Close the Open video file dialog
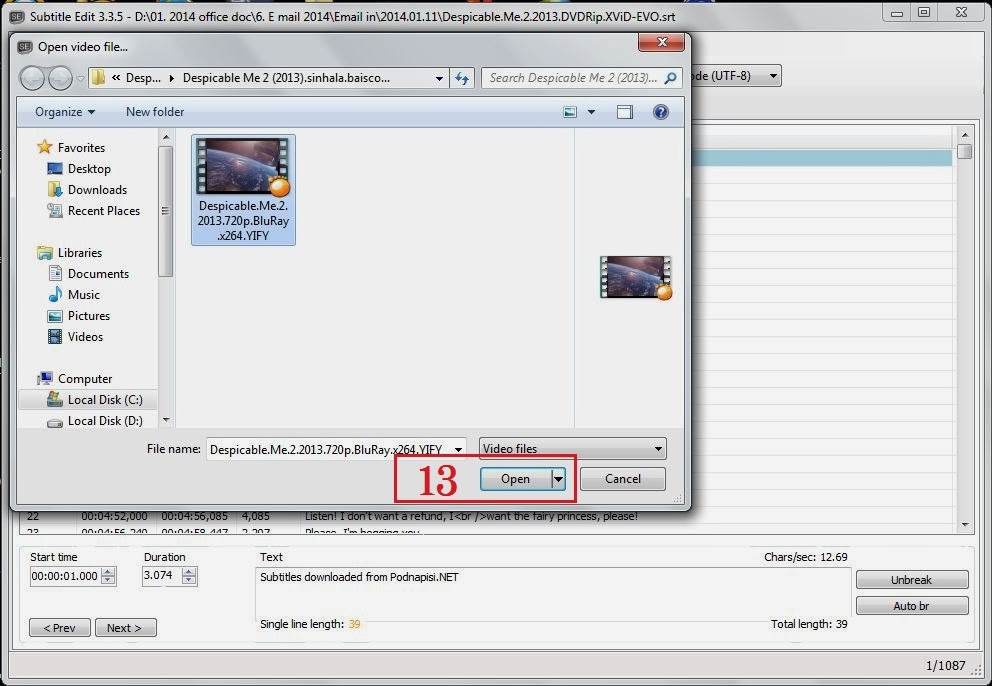This screenshot has width=992, height=686. click(662, 42)
